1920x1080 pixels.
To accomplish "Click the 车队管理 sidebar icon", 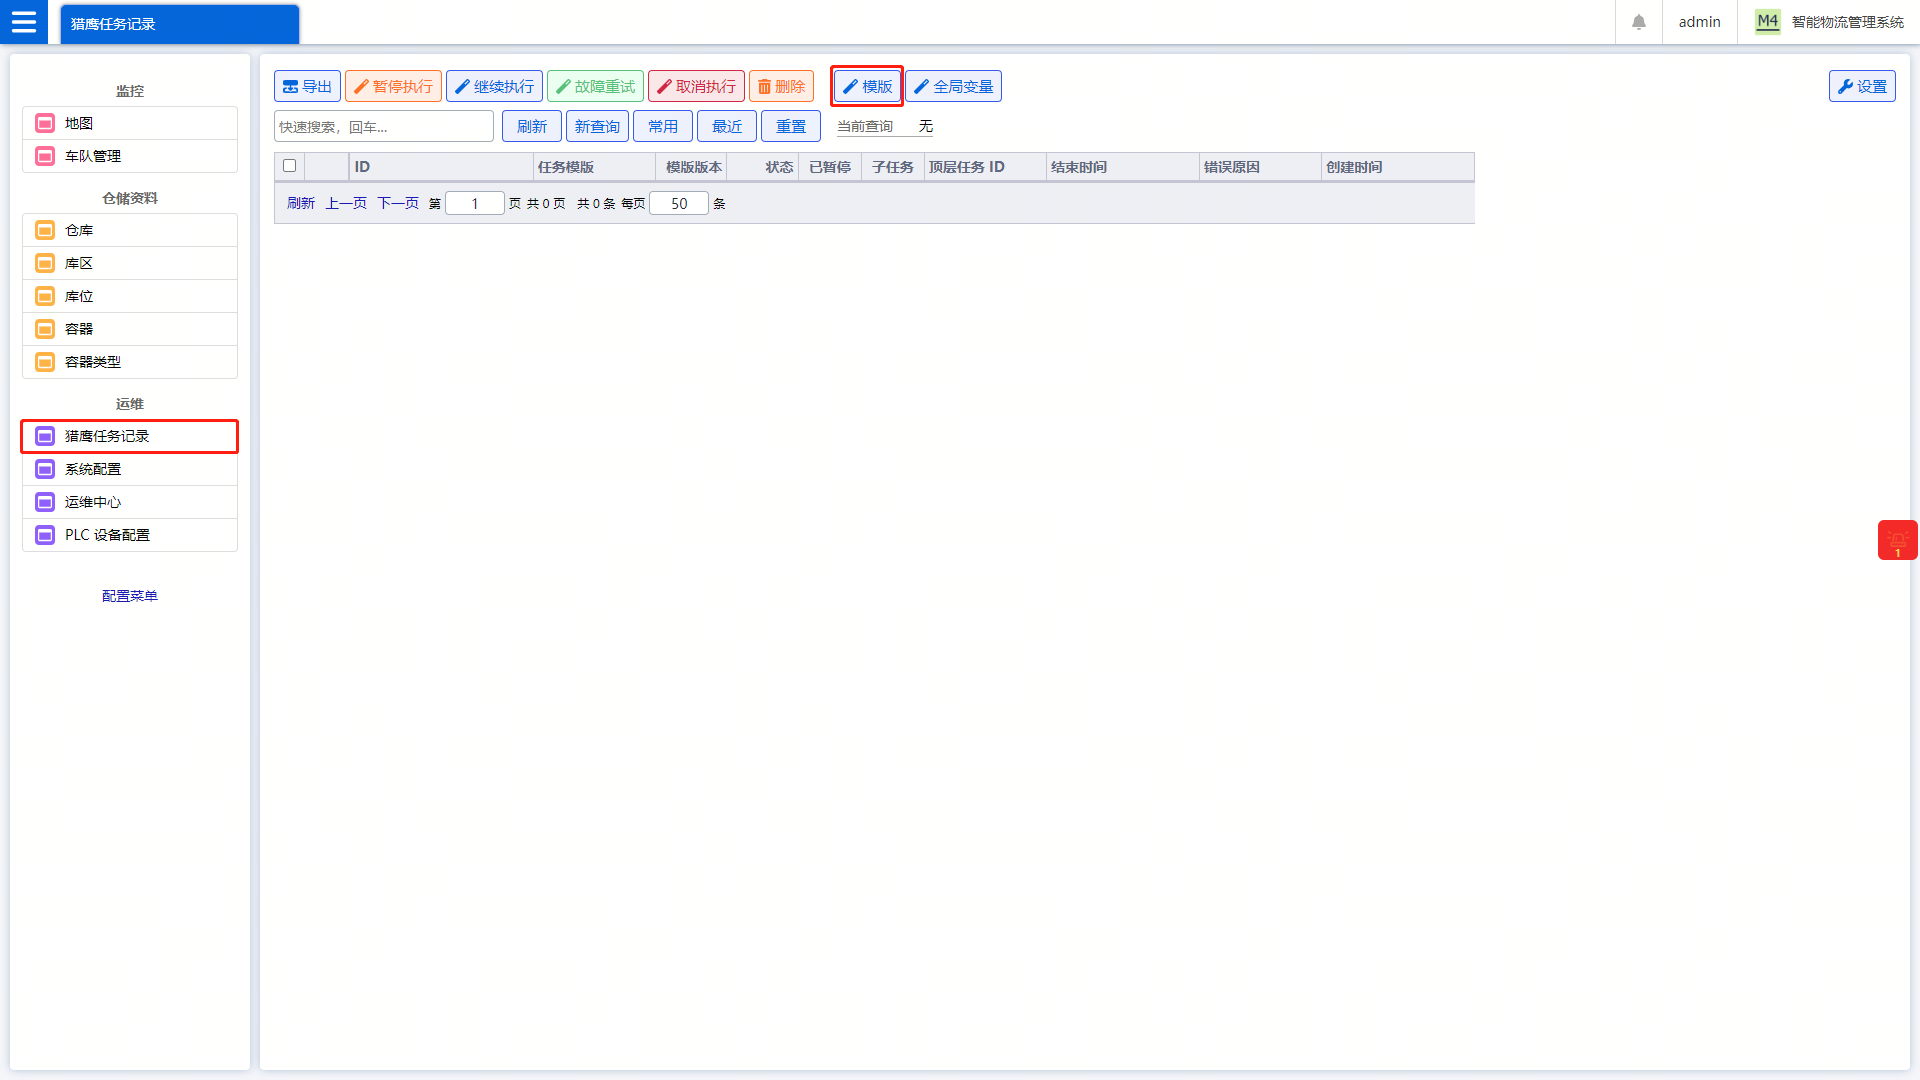I will pyautogui.click(x=45, y=156).
